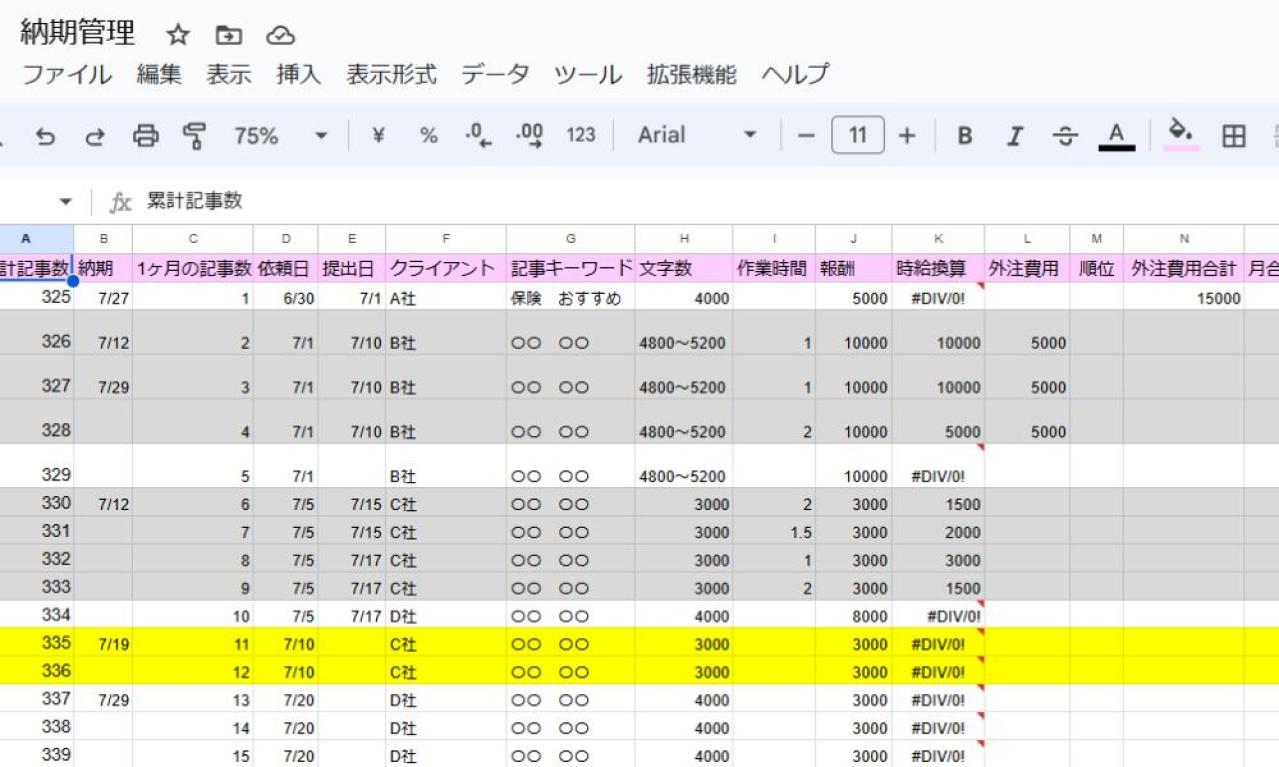This screenshot has height=767, width=1279.
Task: Select the paint format tool
Action: 195,135
